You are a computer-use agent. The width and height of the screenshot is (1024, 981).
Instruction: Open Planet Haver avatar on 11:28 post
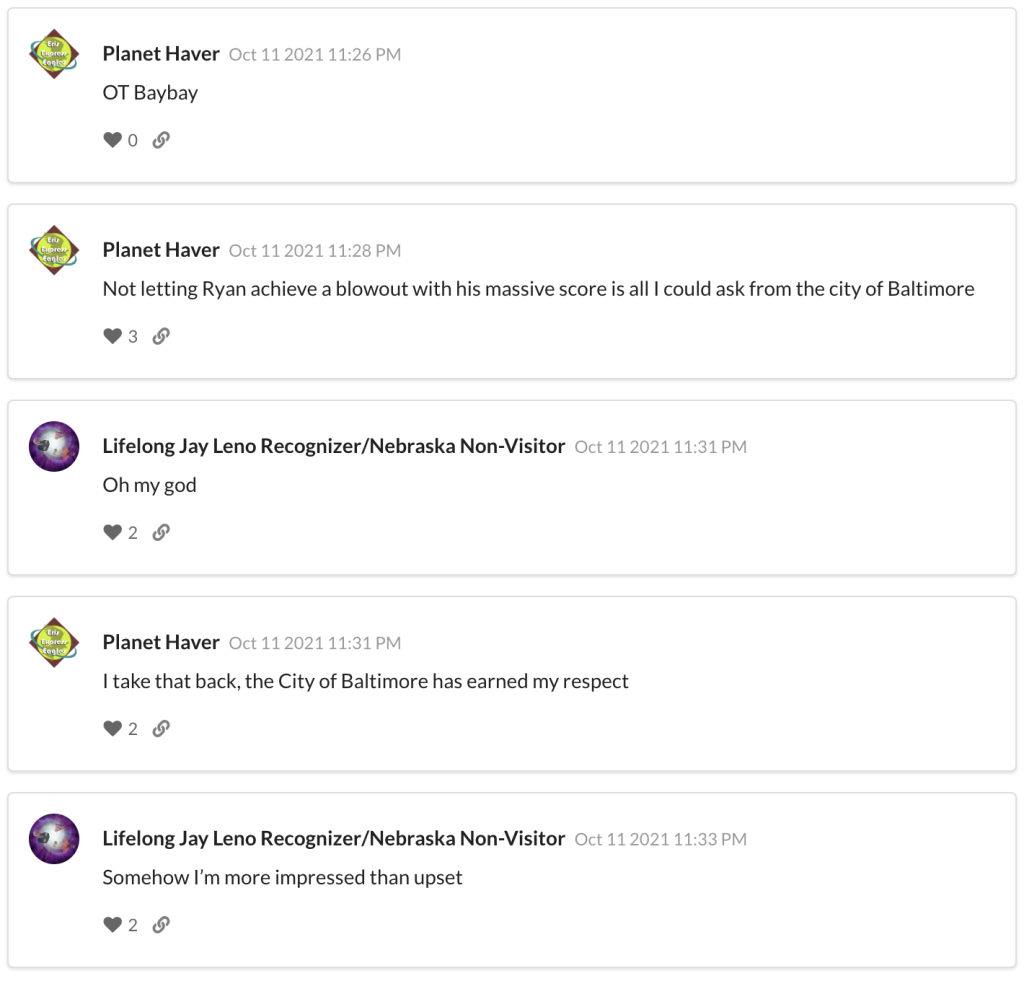pyautogui.click(x=54, y=250)
